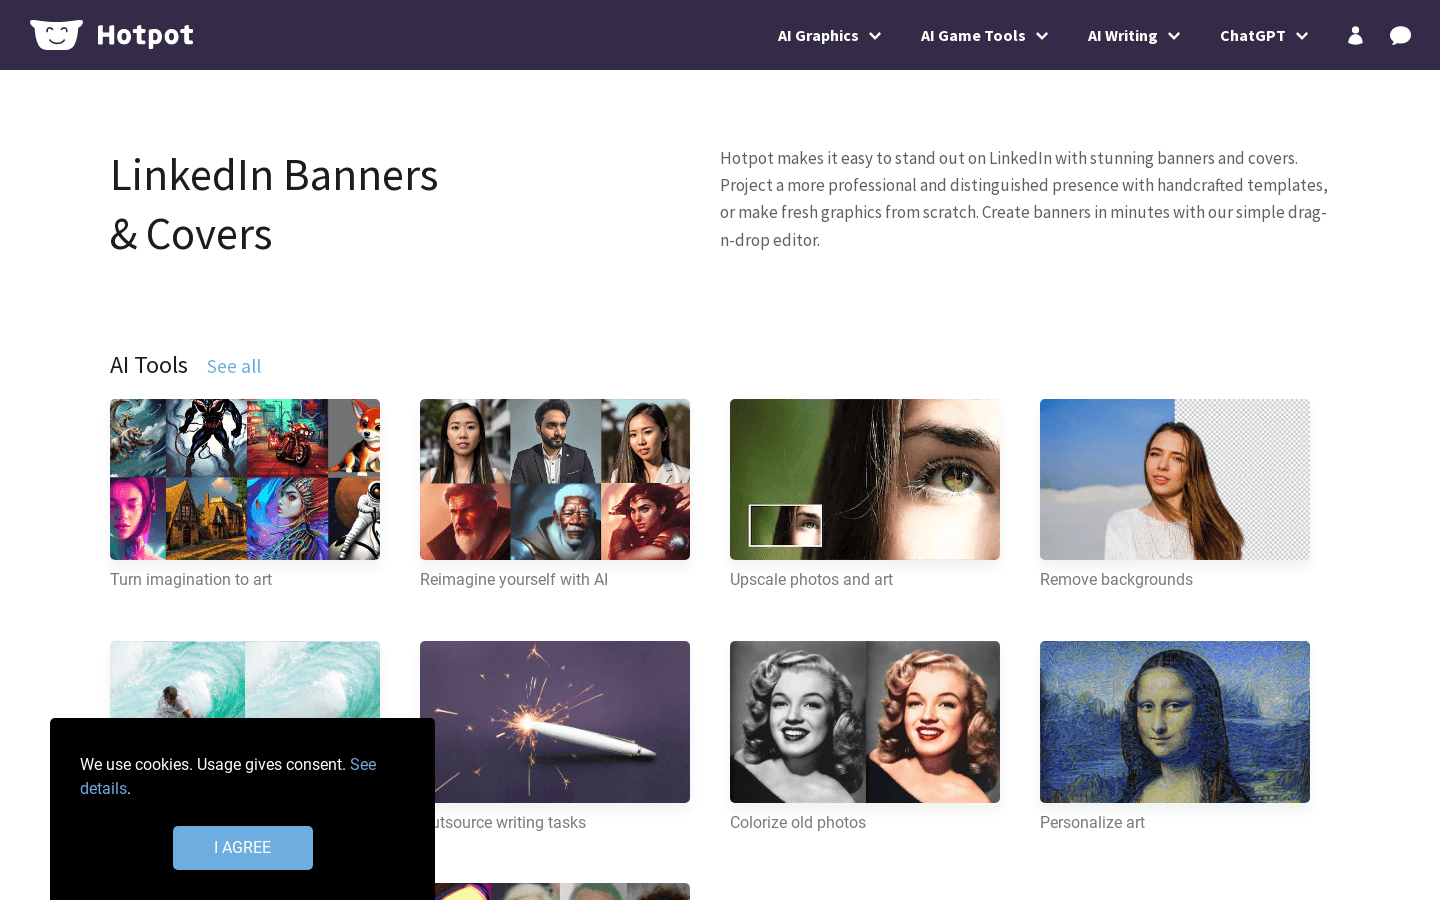The image size is (1440, 900).
Task: Select the Personalize art Mona Lisa image
Action: pos(1175,722)
